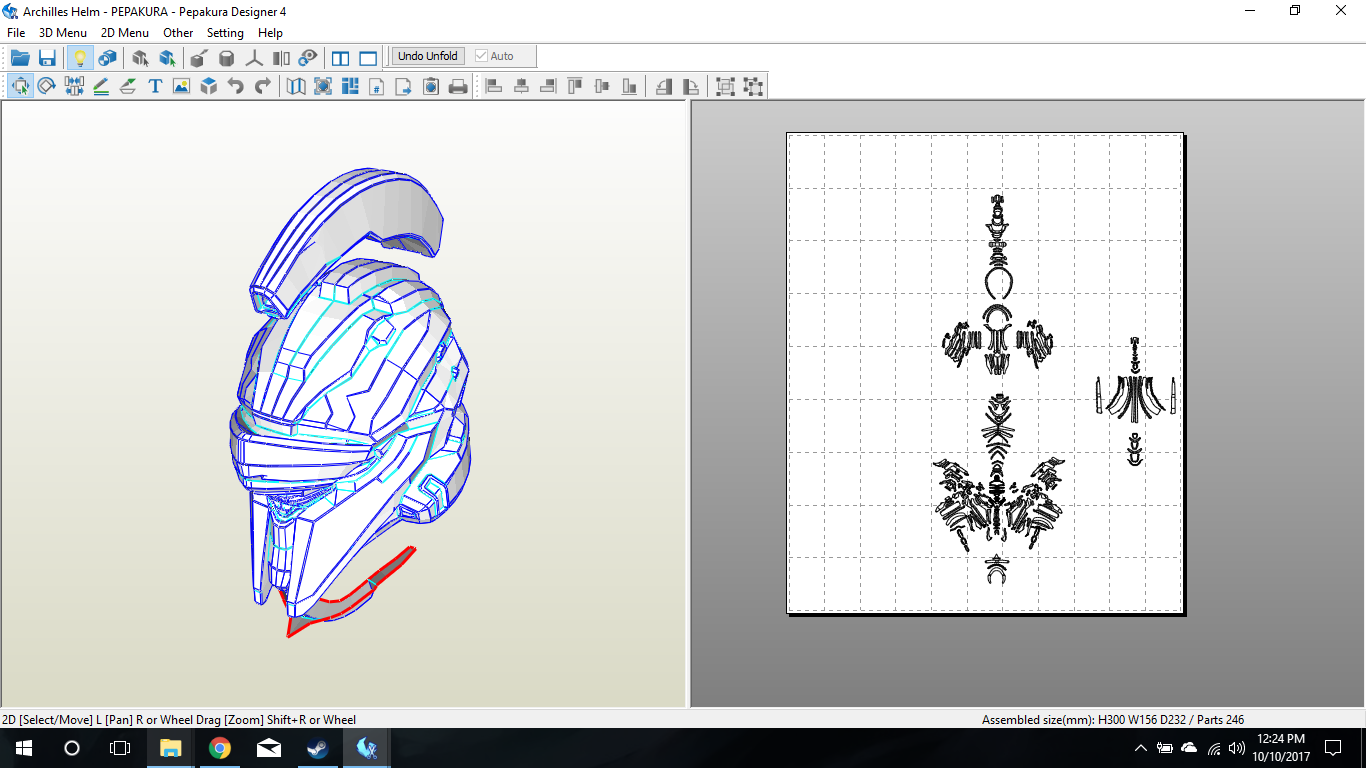This screenshot has height=768, width=1366.
Task: Open Task View on the taskbar
Action: (x=120, y=748)
